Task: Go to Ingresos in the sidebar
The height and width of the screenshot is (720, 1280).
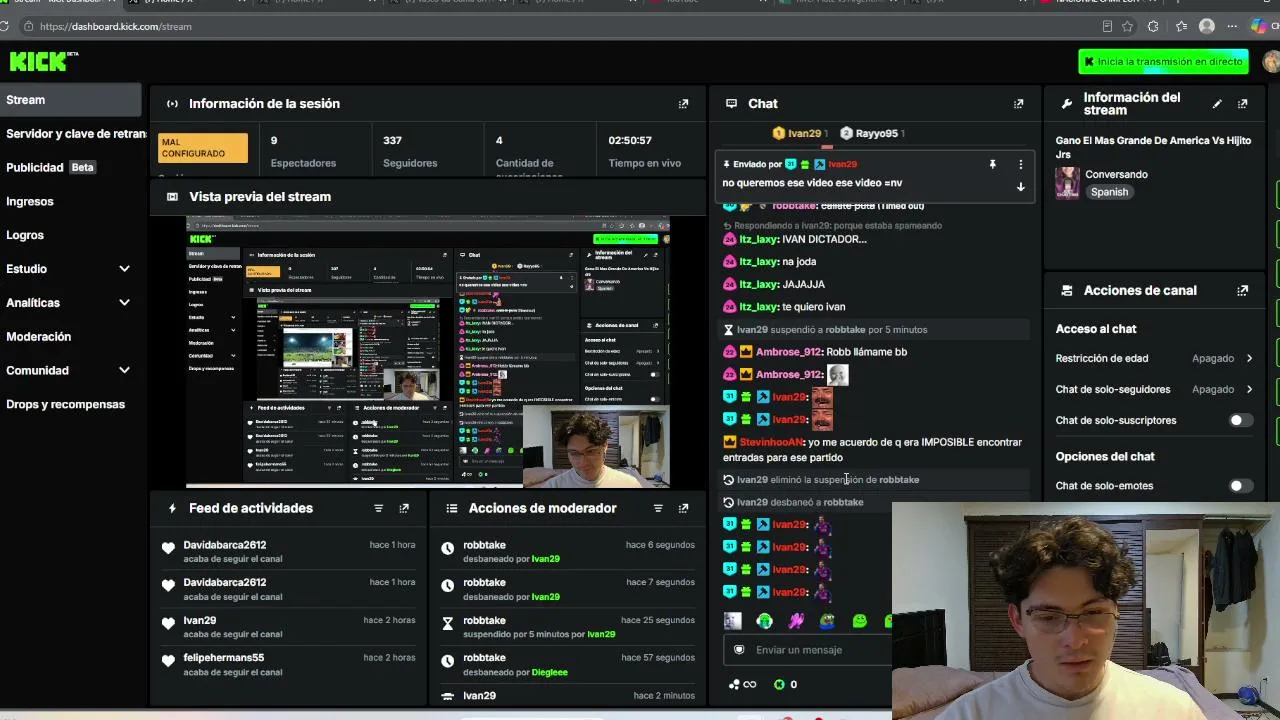Action: [x=30, y=202]
